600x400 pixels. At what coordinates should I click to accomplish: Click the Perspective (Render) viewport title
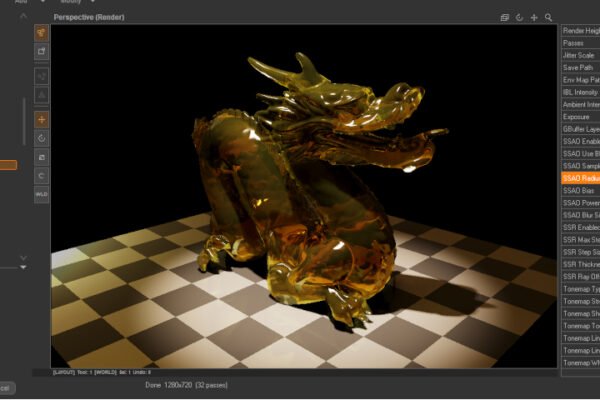[89, 17]
